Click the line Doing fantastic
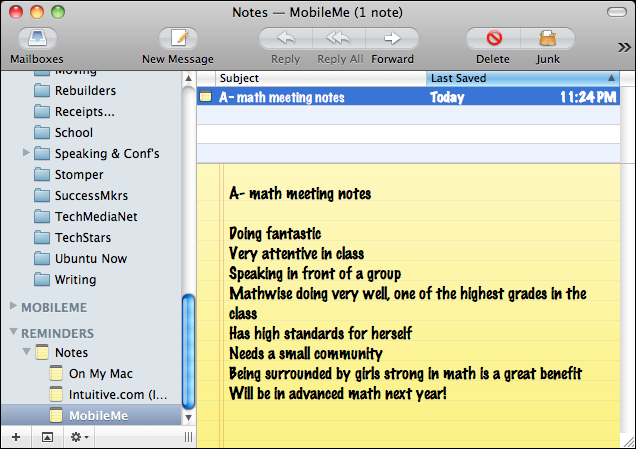 (275, 234)
